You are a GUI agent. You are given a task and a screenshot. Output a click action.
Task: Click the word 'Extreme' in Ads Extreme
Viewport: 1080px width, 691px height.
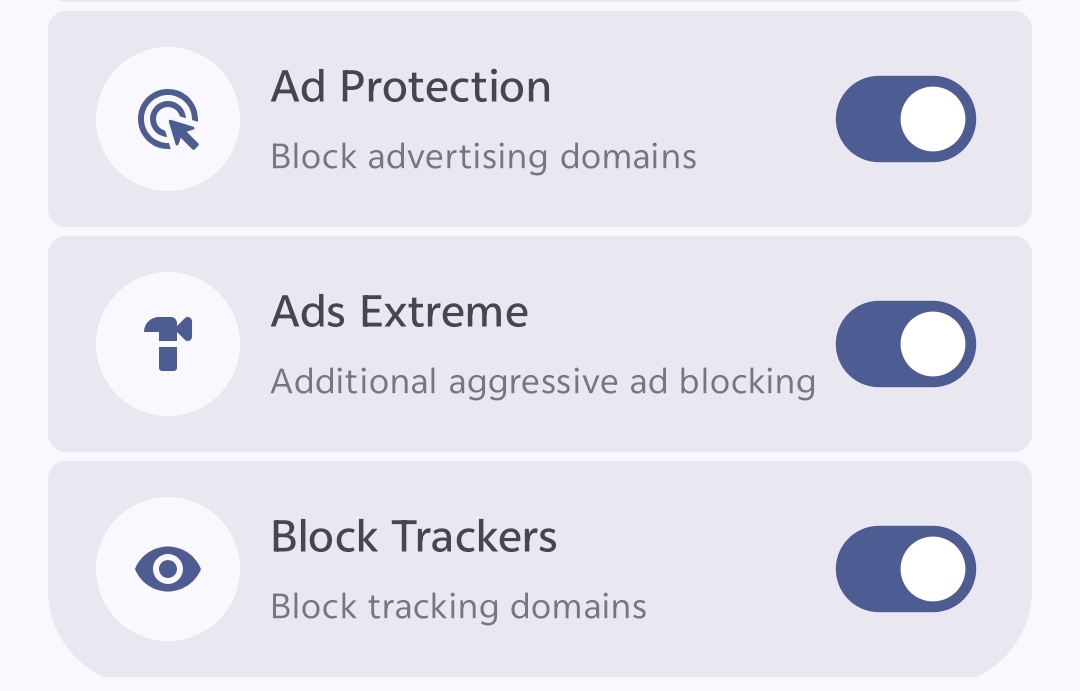click(444, 313)
